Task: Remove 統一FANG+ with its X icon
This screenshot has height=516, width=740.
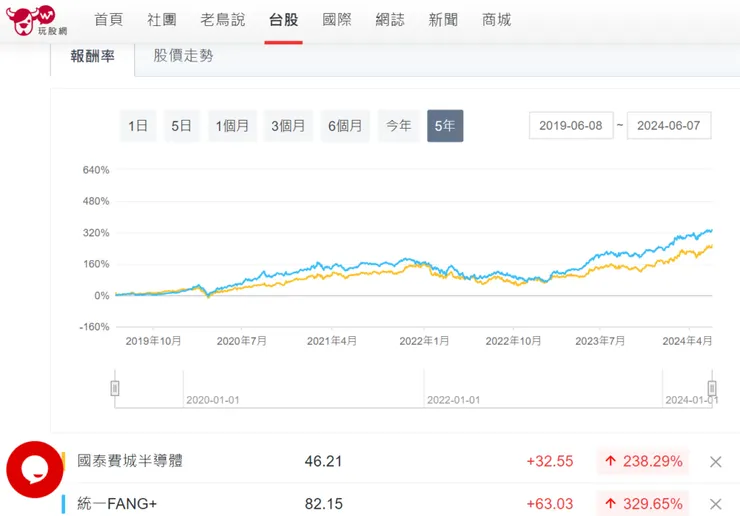Action: tap(715, 504)
